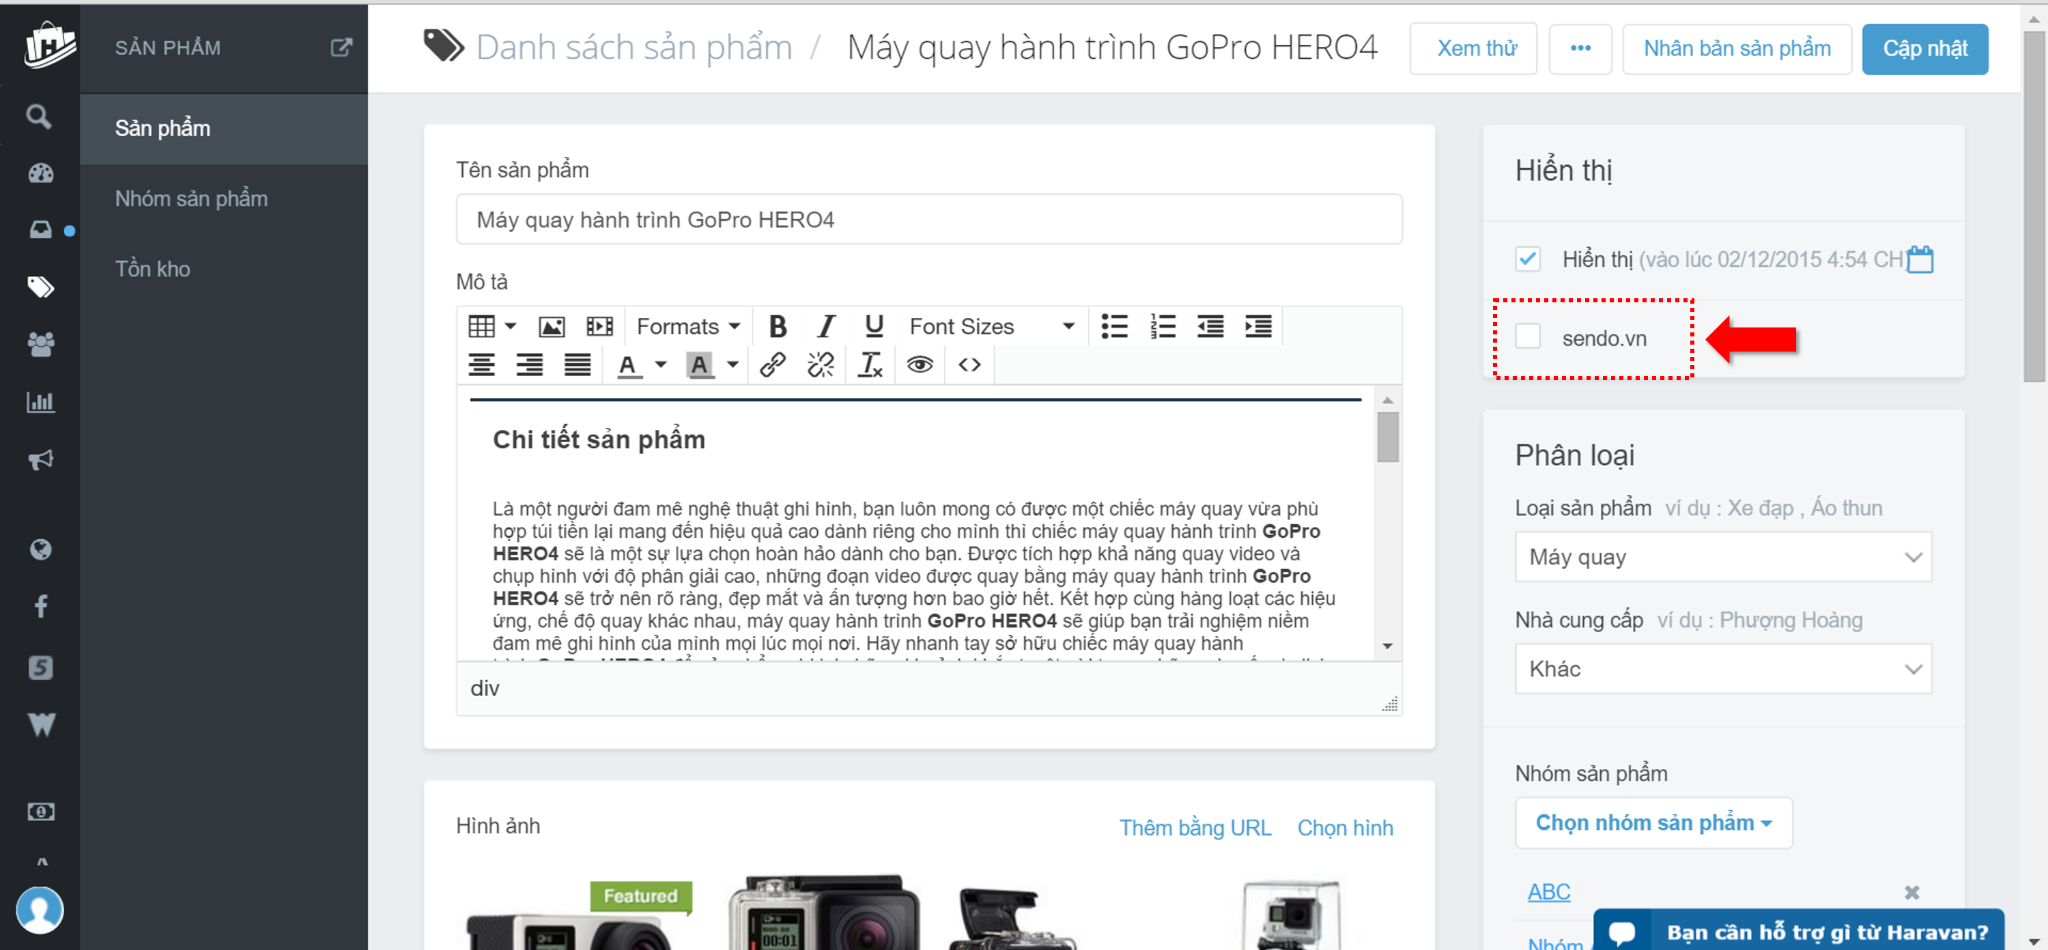Open the website globe icon
The width and height of the screenshot is (2048, 950).
point(41,549)
